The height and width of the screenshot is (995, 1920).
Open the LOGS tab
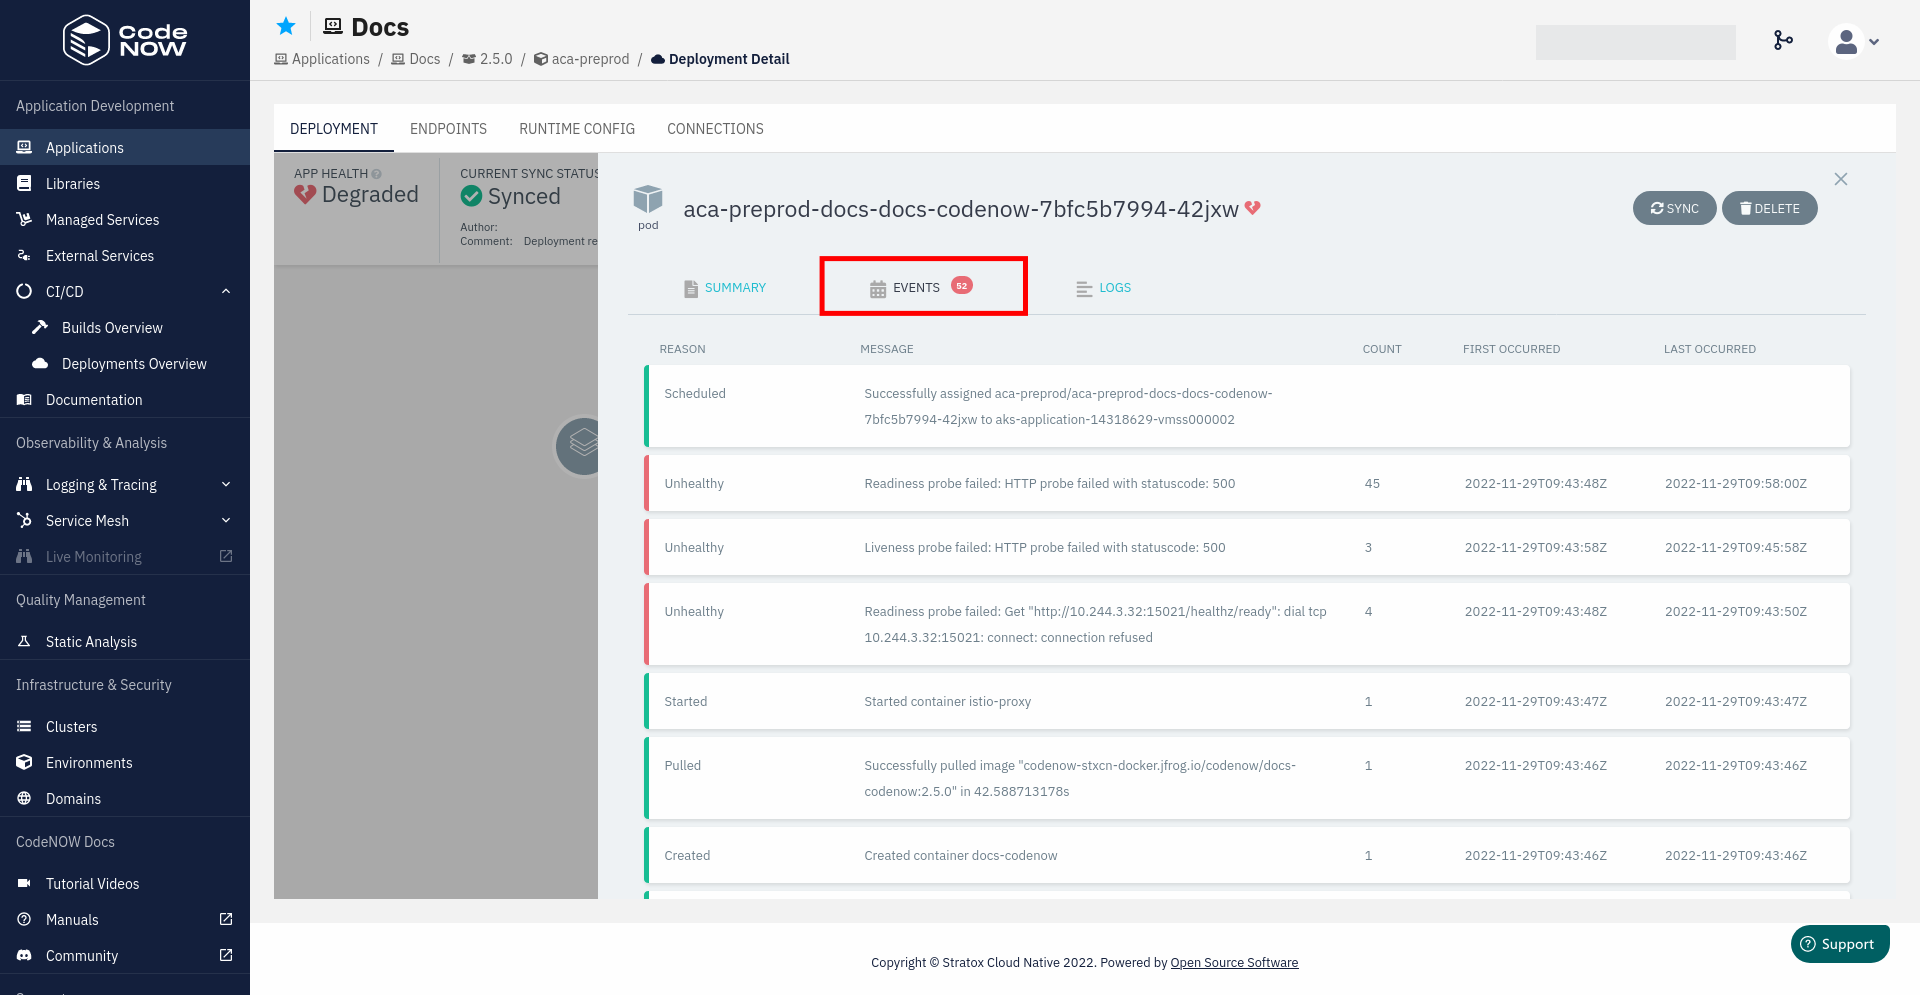pyautogui.click(x=1103, y=288)
